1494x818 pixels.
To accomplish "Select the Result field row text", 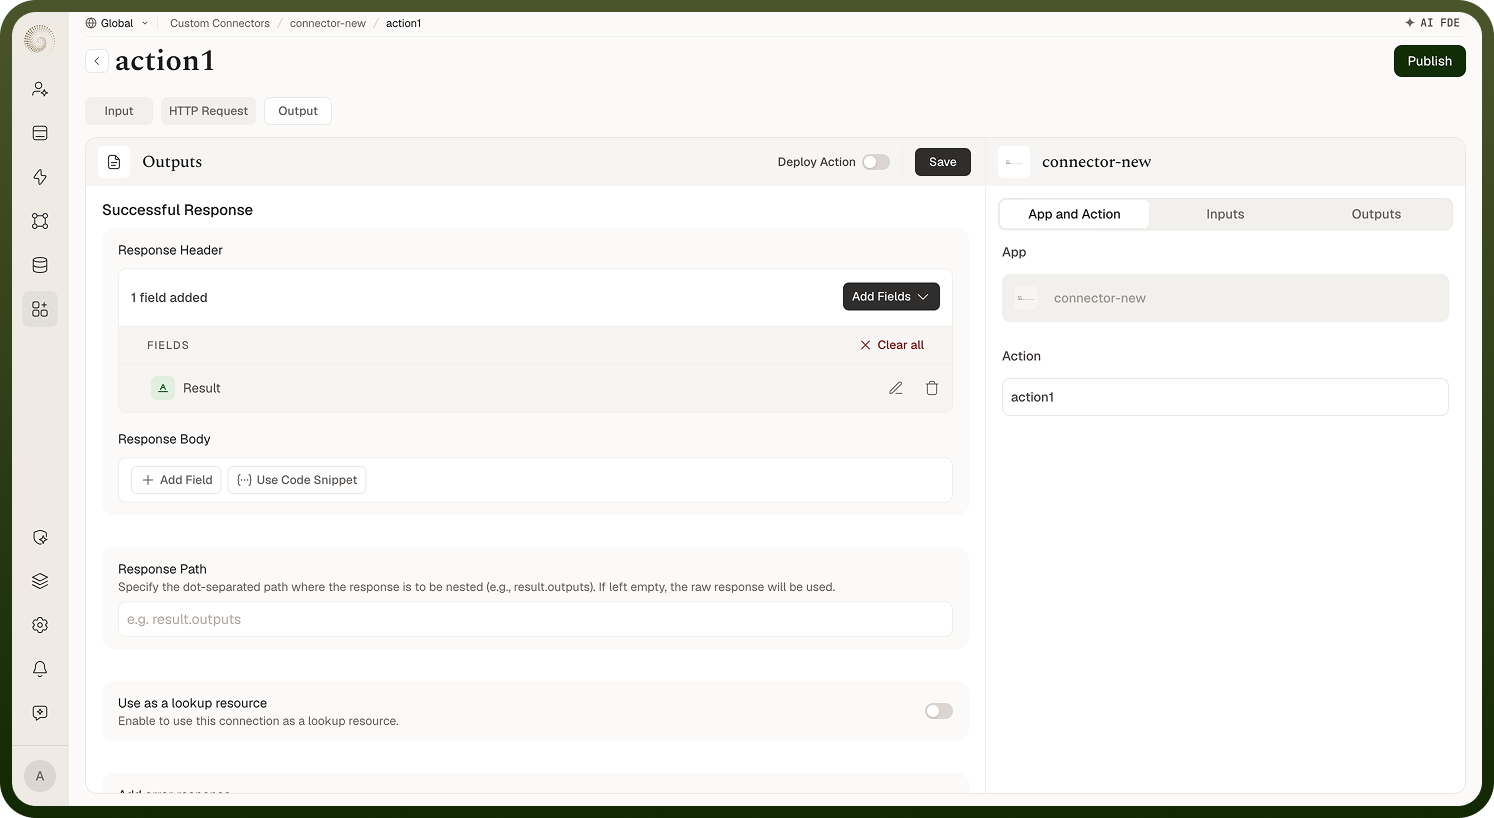I will [202, 388].
